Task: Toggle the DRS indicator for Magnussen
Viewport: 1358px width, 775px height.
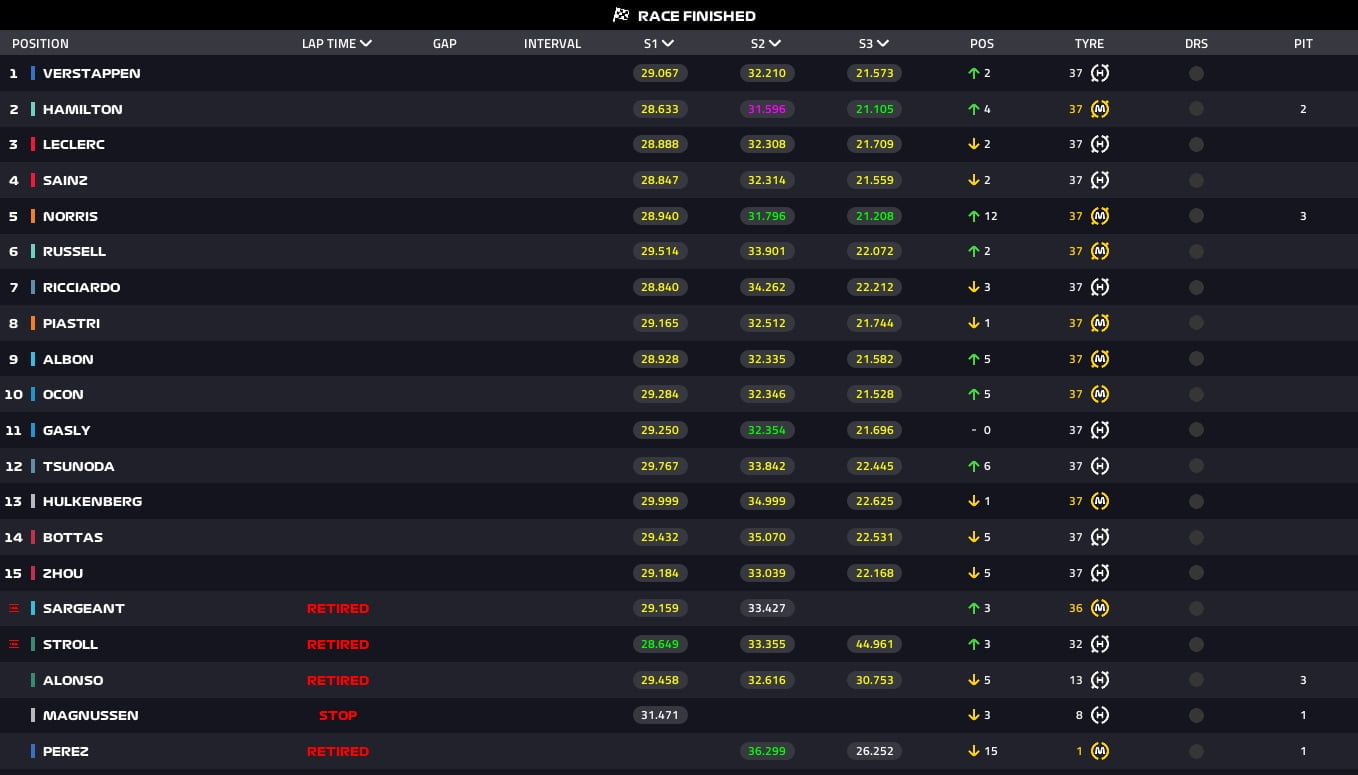Action: (x=1196, y=715)
